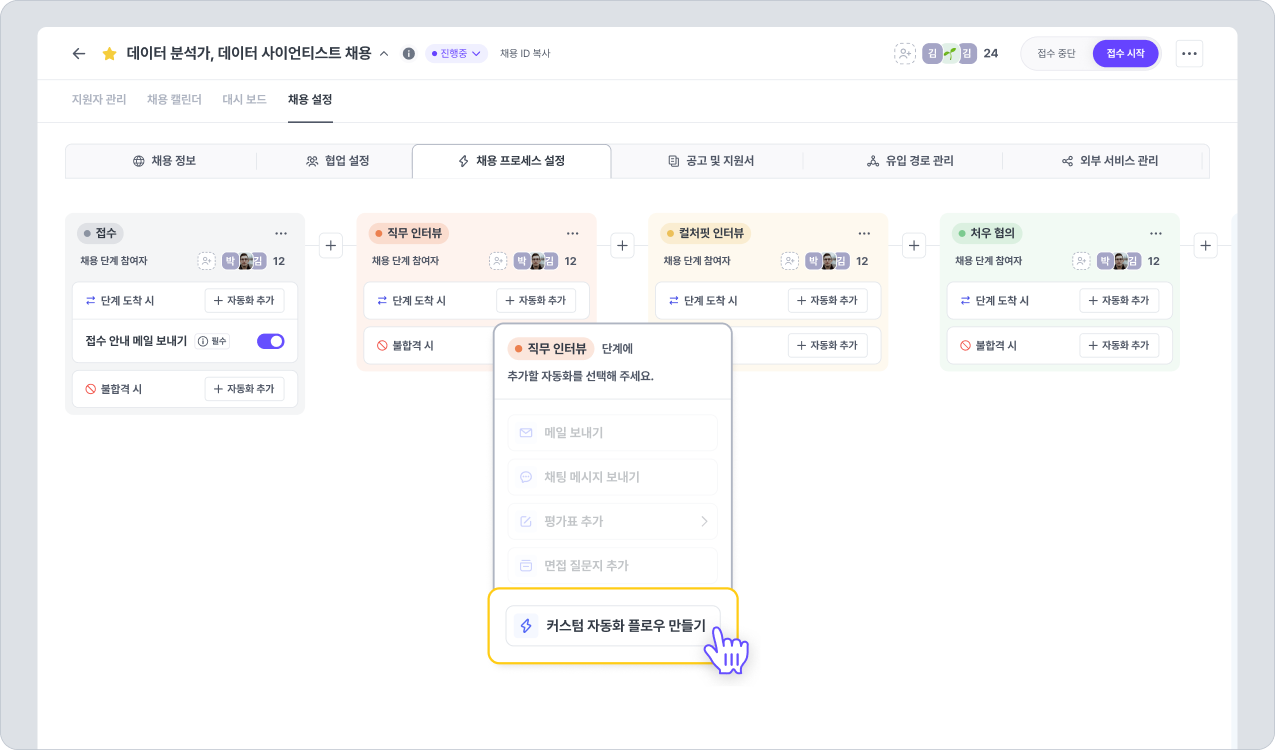Click the back arrow icon
This screenshot has width=1275, height=750.
click(x=79, y=54)
